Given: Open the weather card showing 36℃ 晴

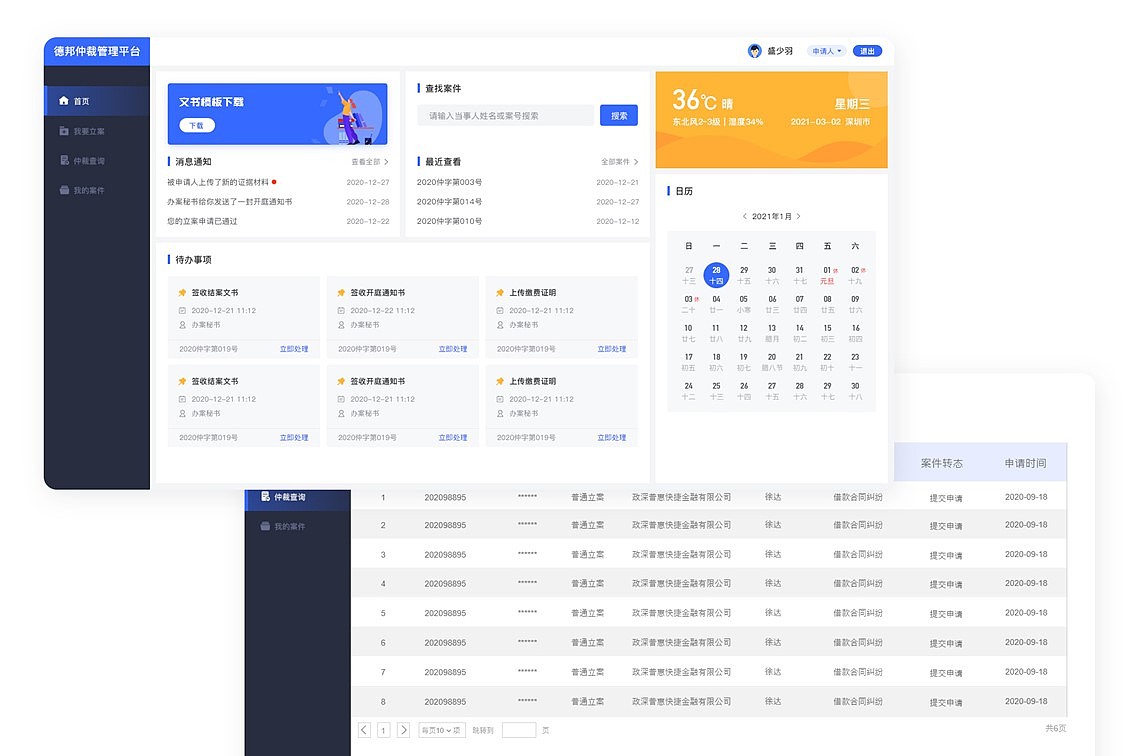Looking at the screenshot, I should coord(771,119).
